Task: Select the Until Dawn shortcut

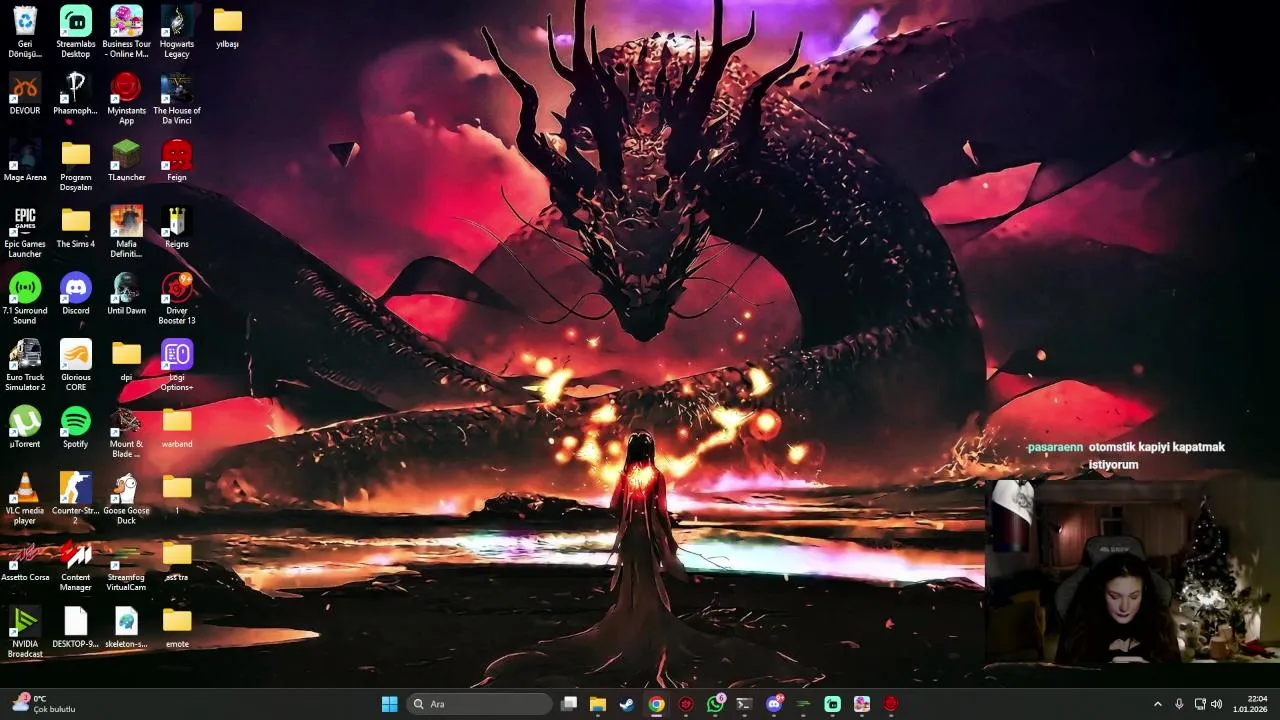Action: [x=126, y=294]
